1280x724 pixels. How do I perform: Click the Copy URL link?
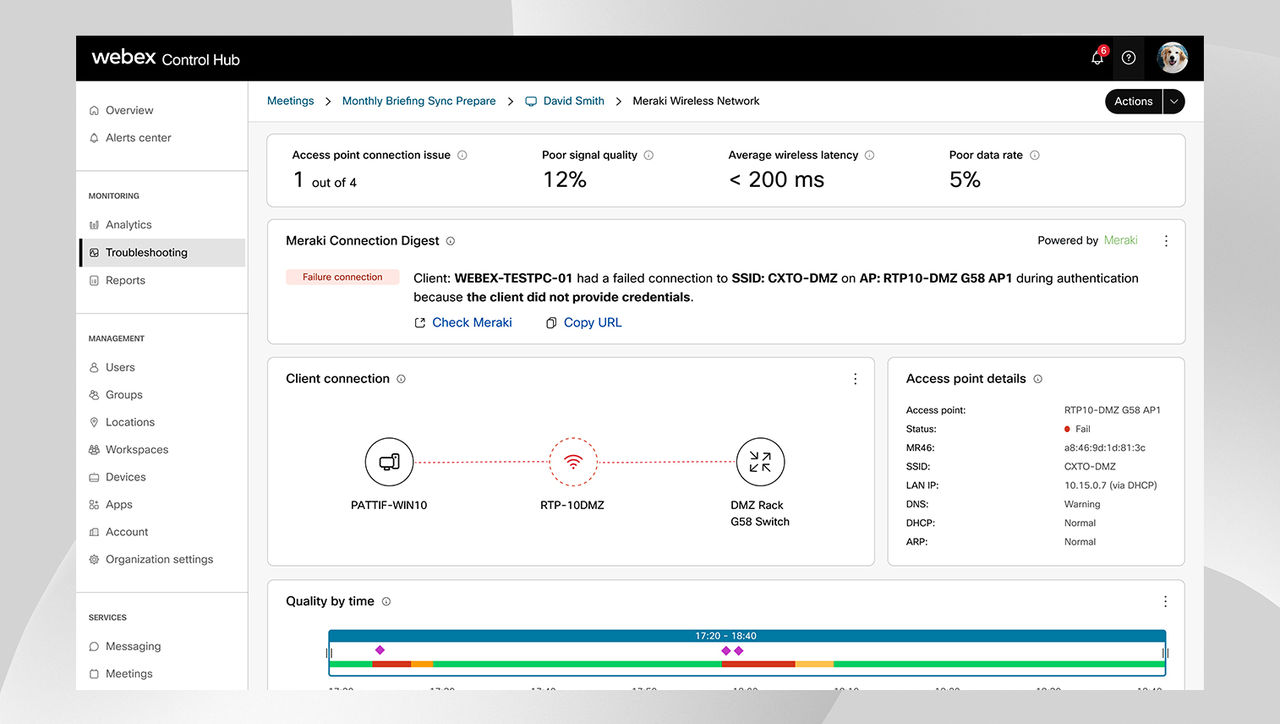[584, 323]
